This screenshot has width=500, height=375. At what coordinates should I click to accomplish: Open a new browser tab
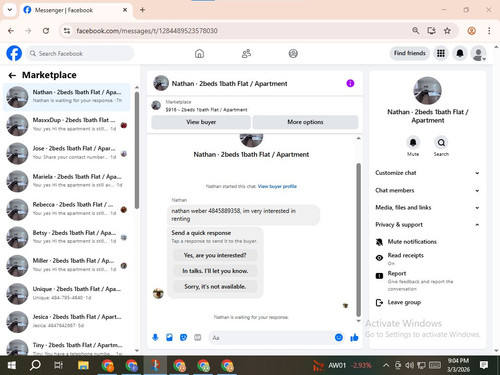pos(142,10)
